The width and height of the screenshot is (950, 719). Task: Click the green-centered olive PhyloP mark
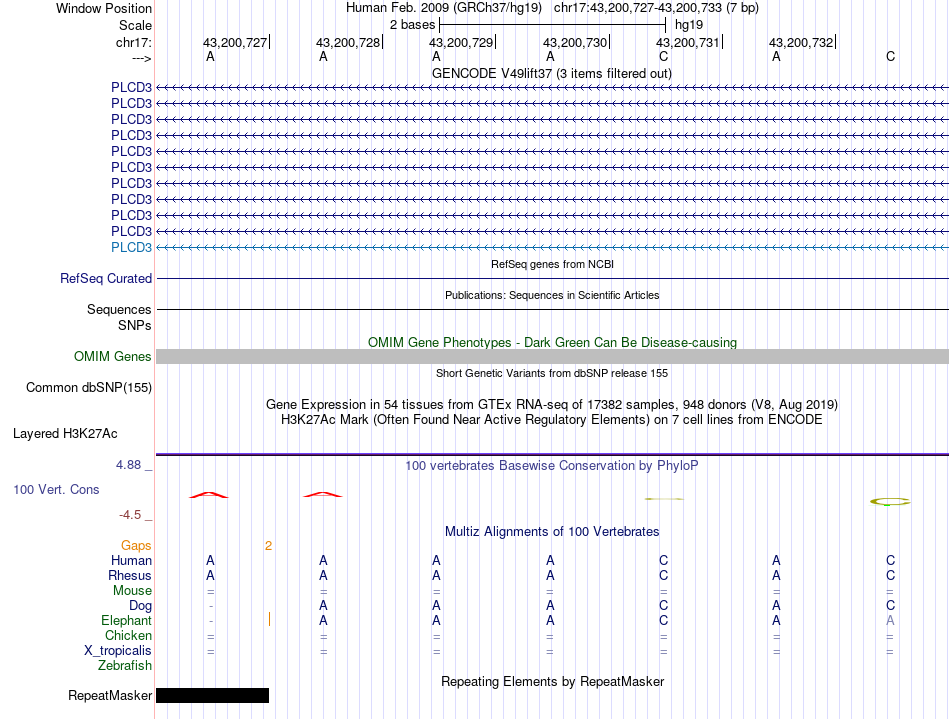tap(890, 502)
